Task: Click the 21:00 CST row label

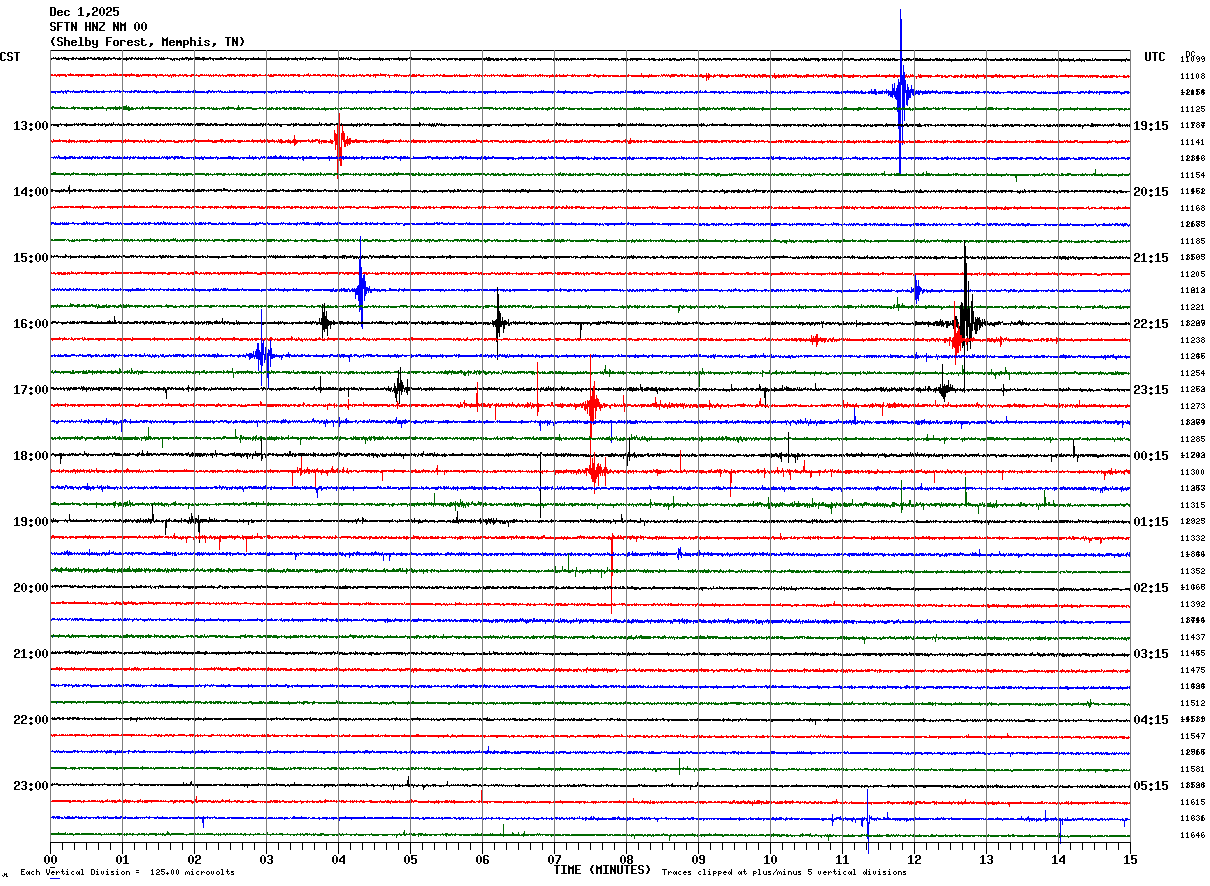Action: coord(31,654)
